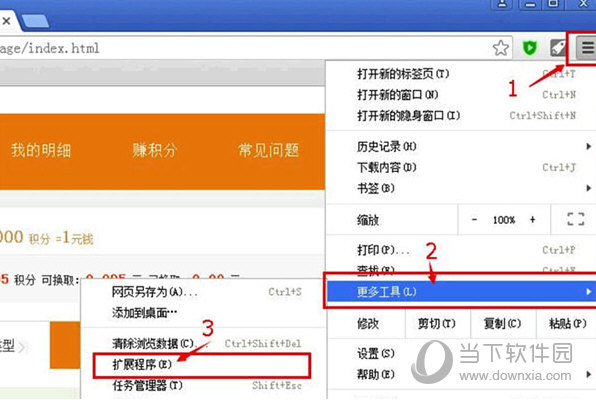596x405 pixels.
Task: Click the 积分 可换取 text on page
Action: [46, 280]
